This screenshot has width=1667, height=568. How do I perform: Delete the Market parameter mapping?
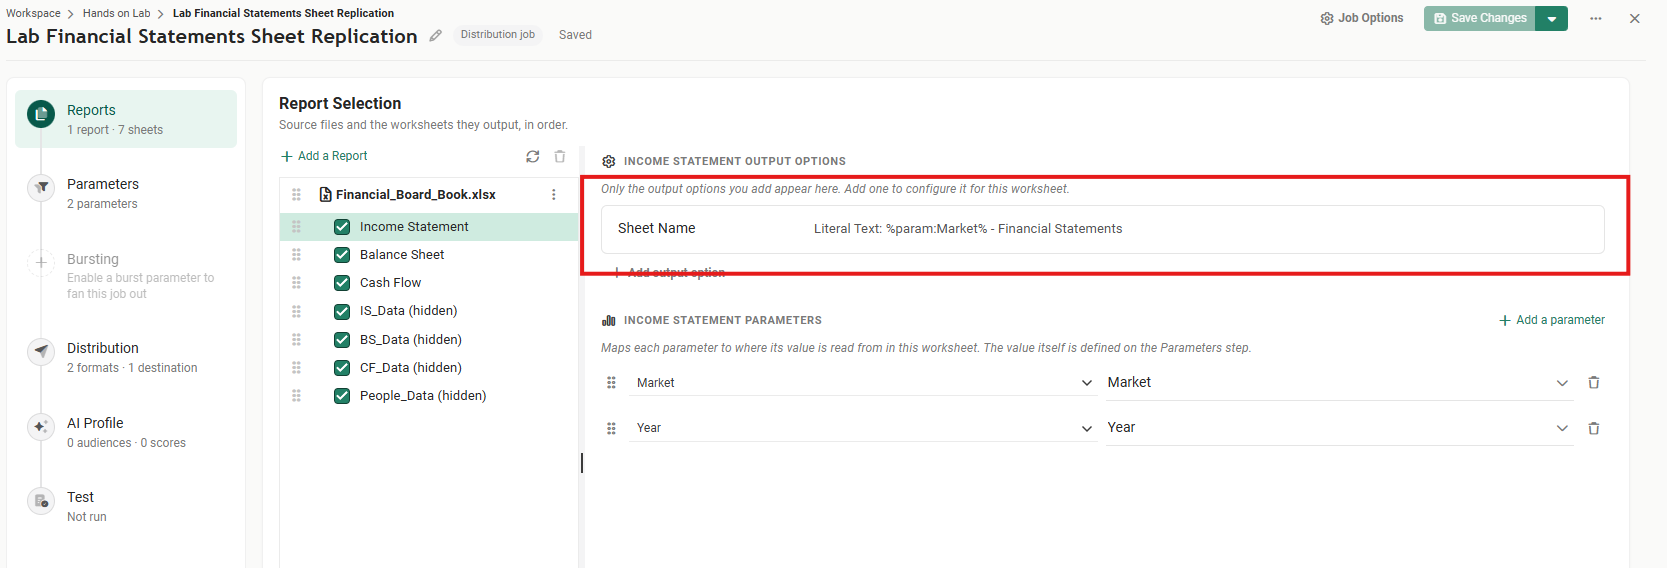[1594, 383]
